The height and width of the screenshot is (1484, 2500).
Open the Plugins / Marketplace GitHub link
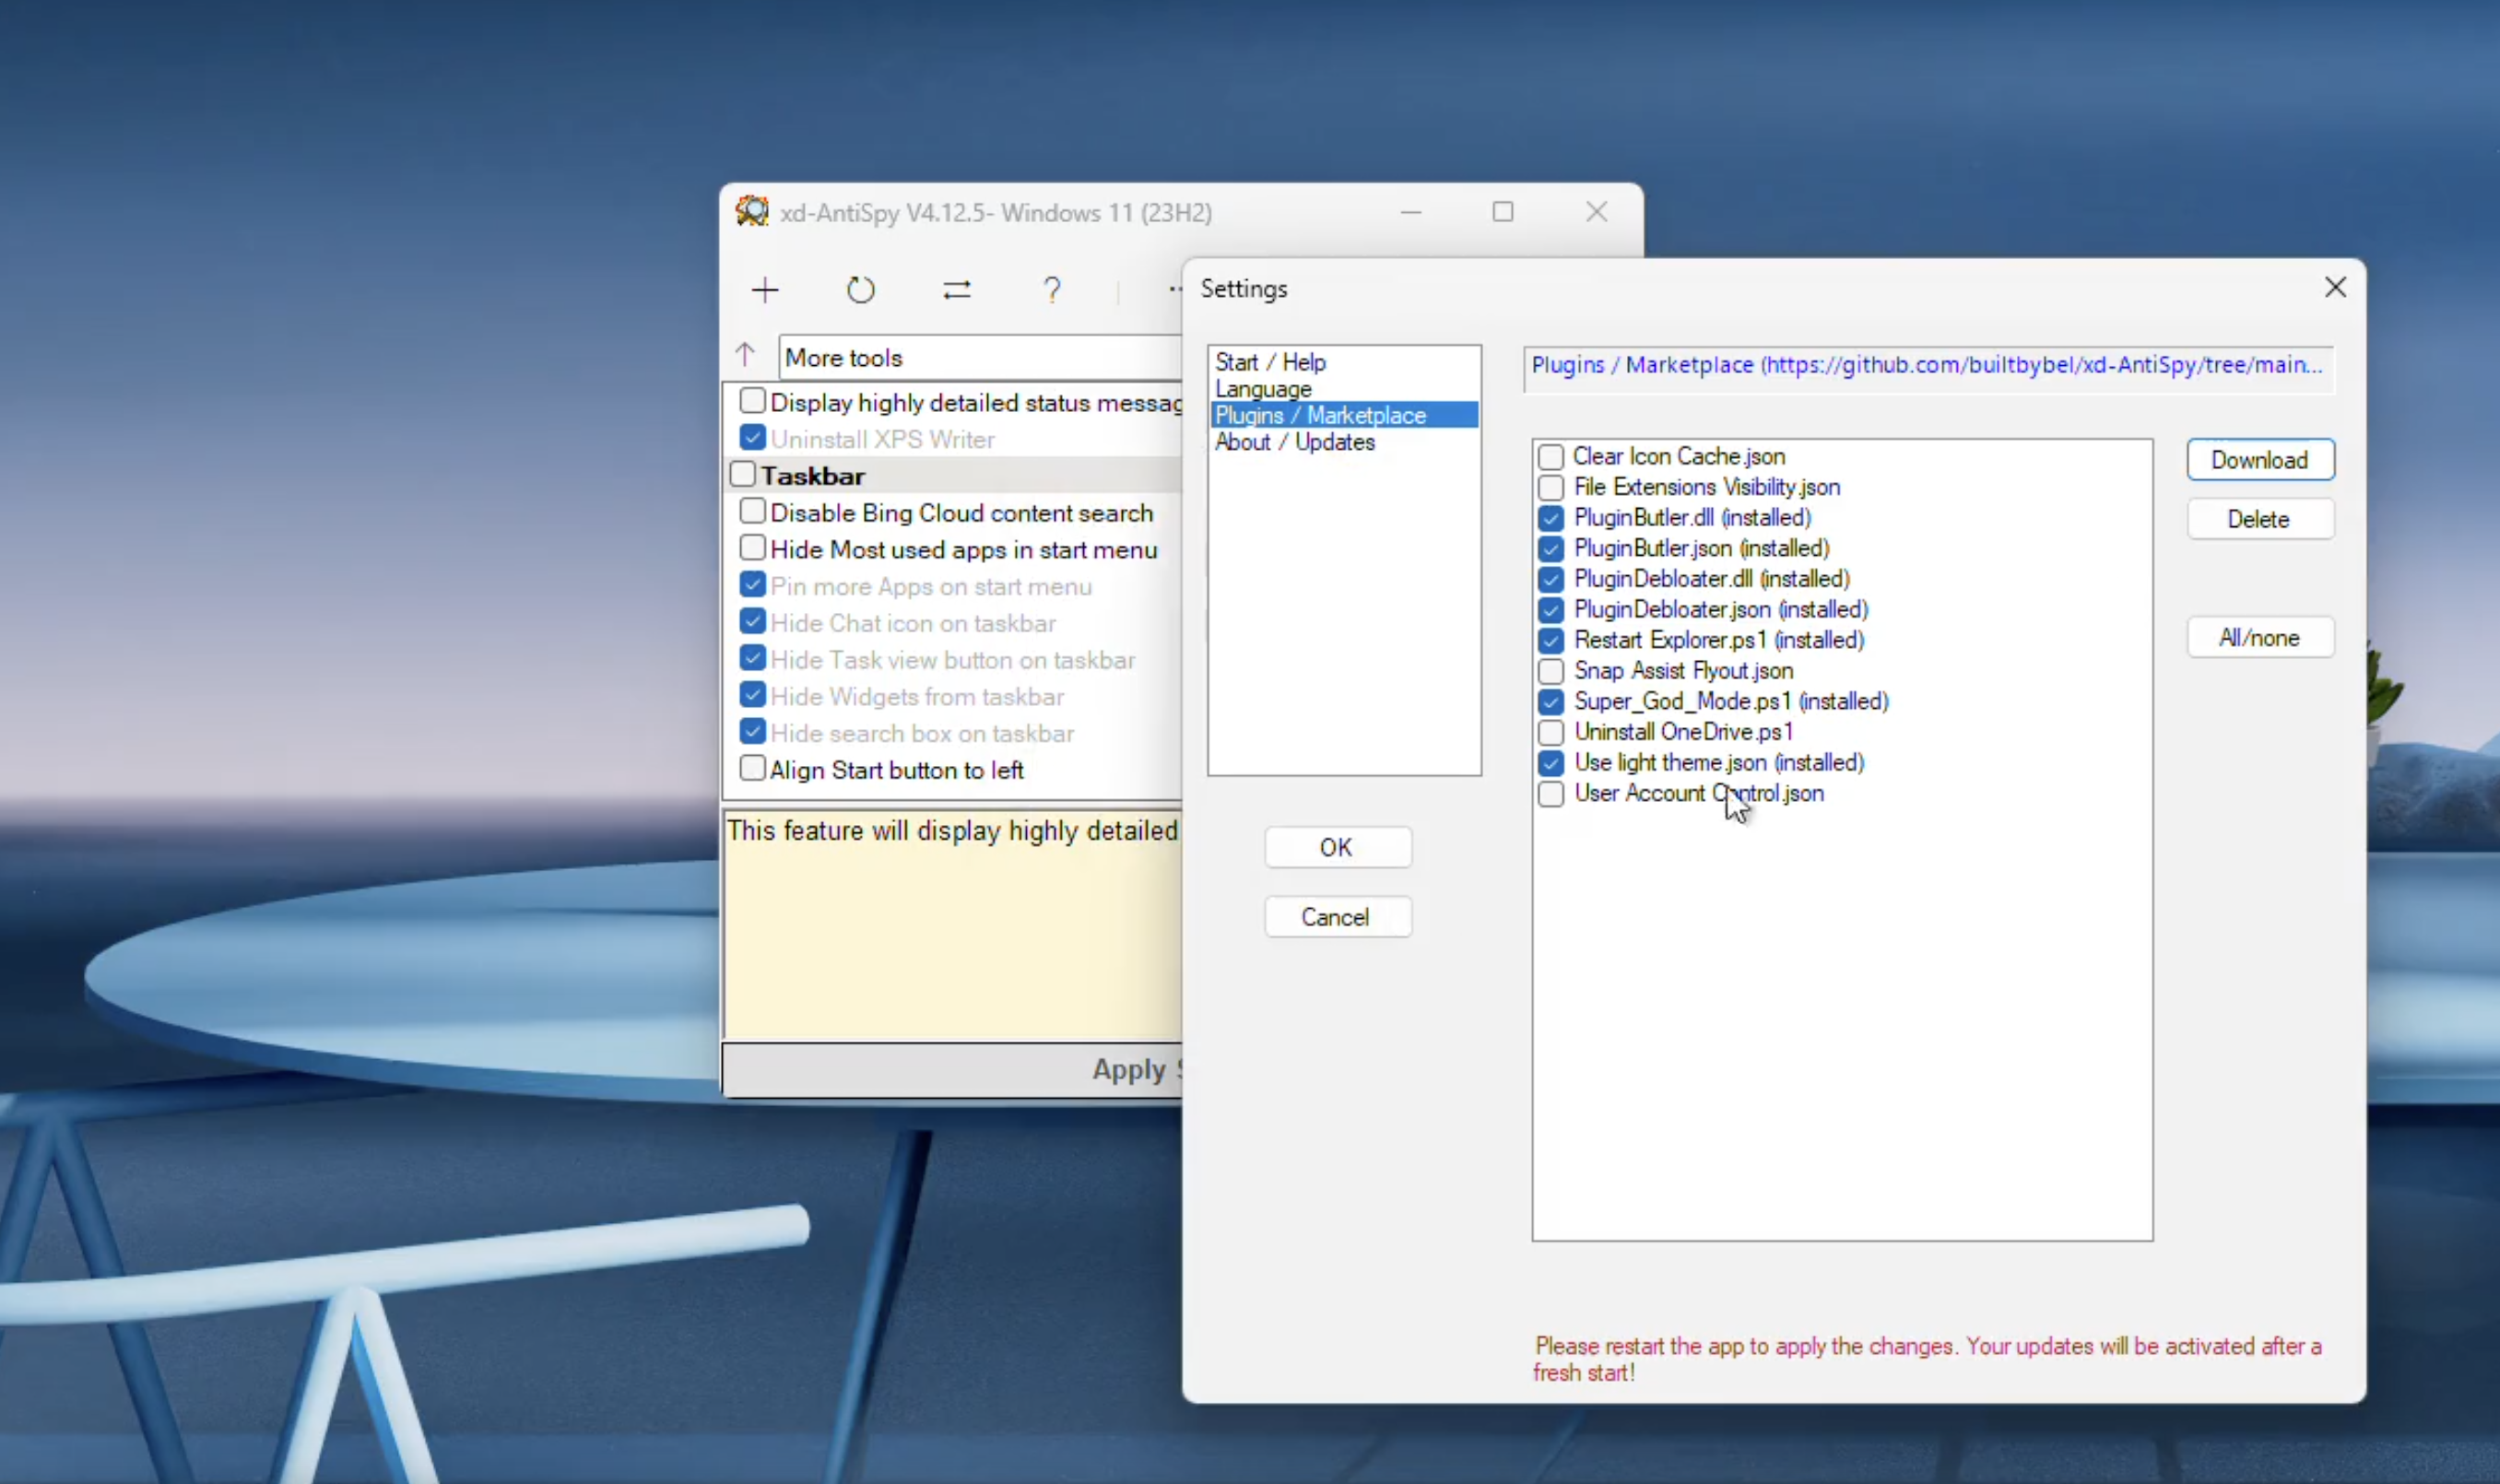[1925, 365]
